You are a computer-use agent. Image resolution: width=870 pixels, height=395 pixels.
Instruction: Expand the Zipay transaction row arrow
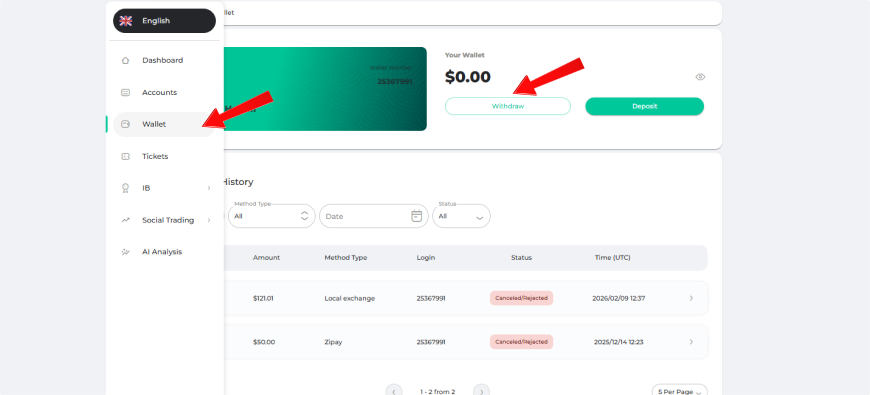(x=691, y=342)
